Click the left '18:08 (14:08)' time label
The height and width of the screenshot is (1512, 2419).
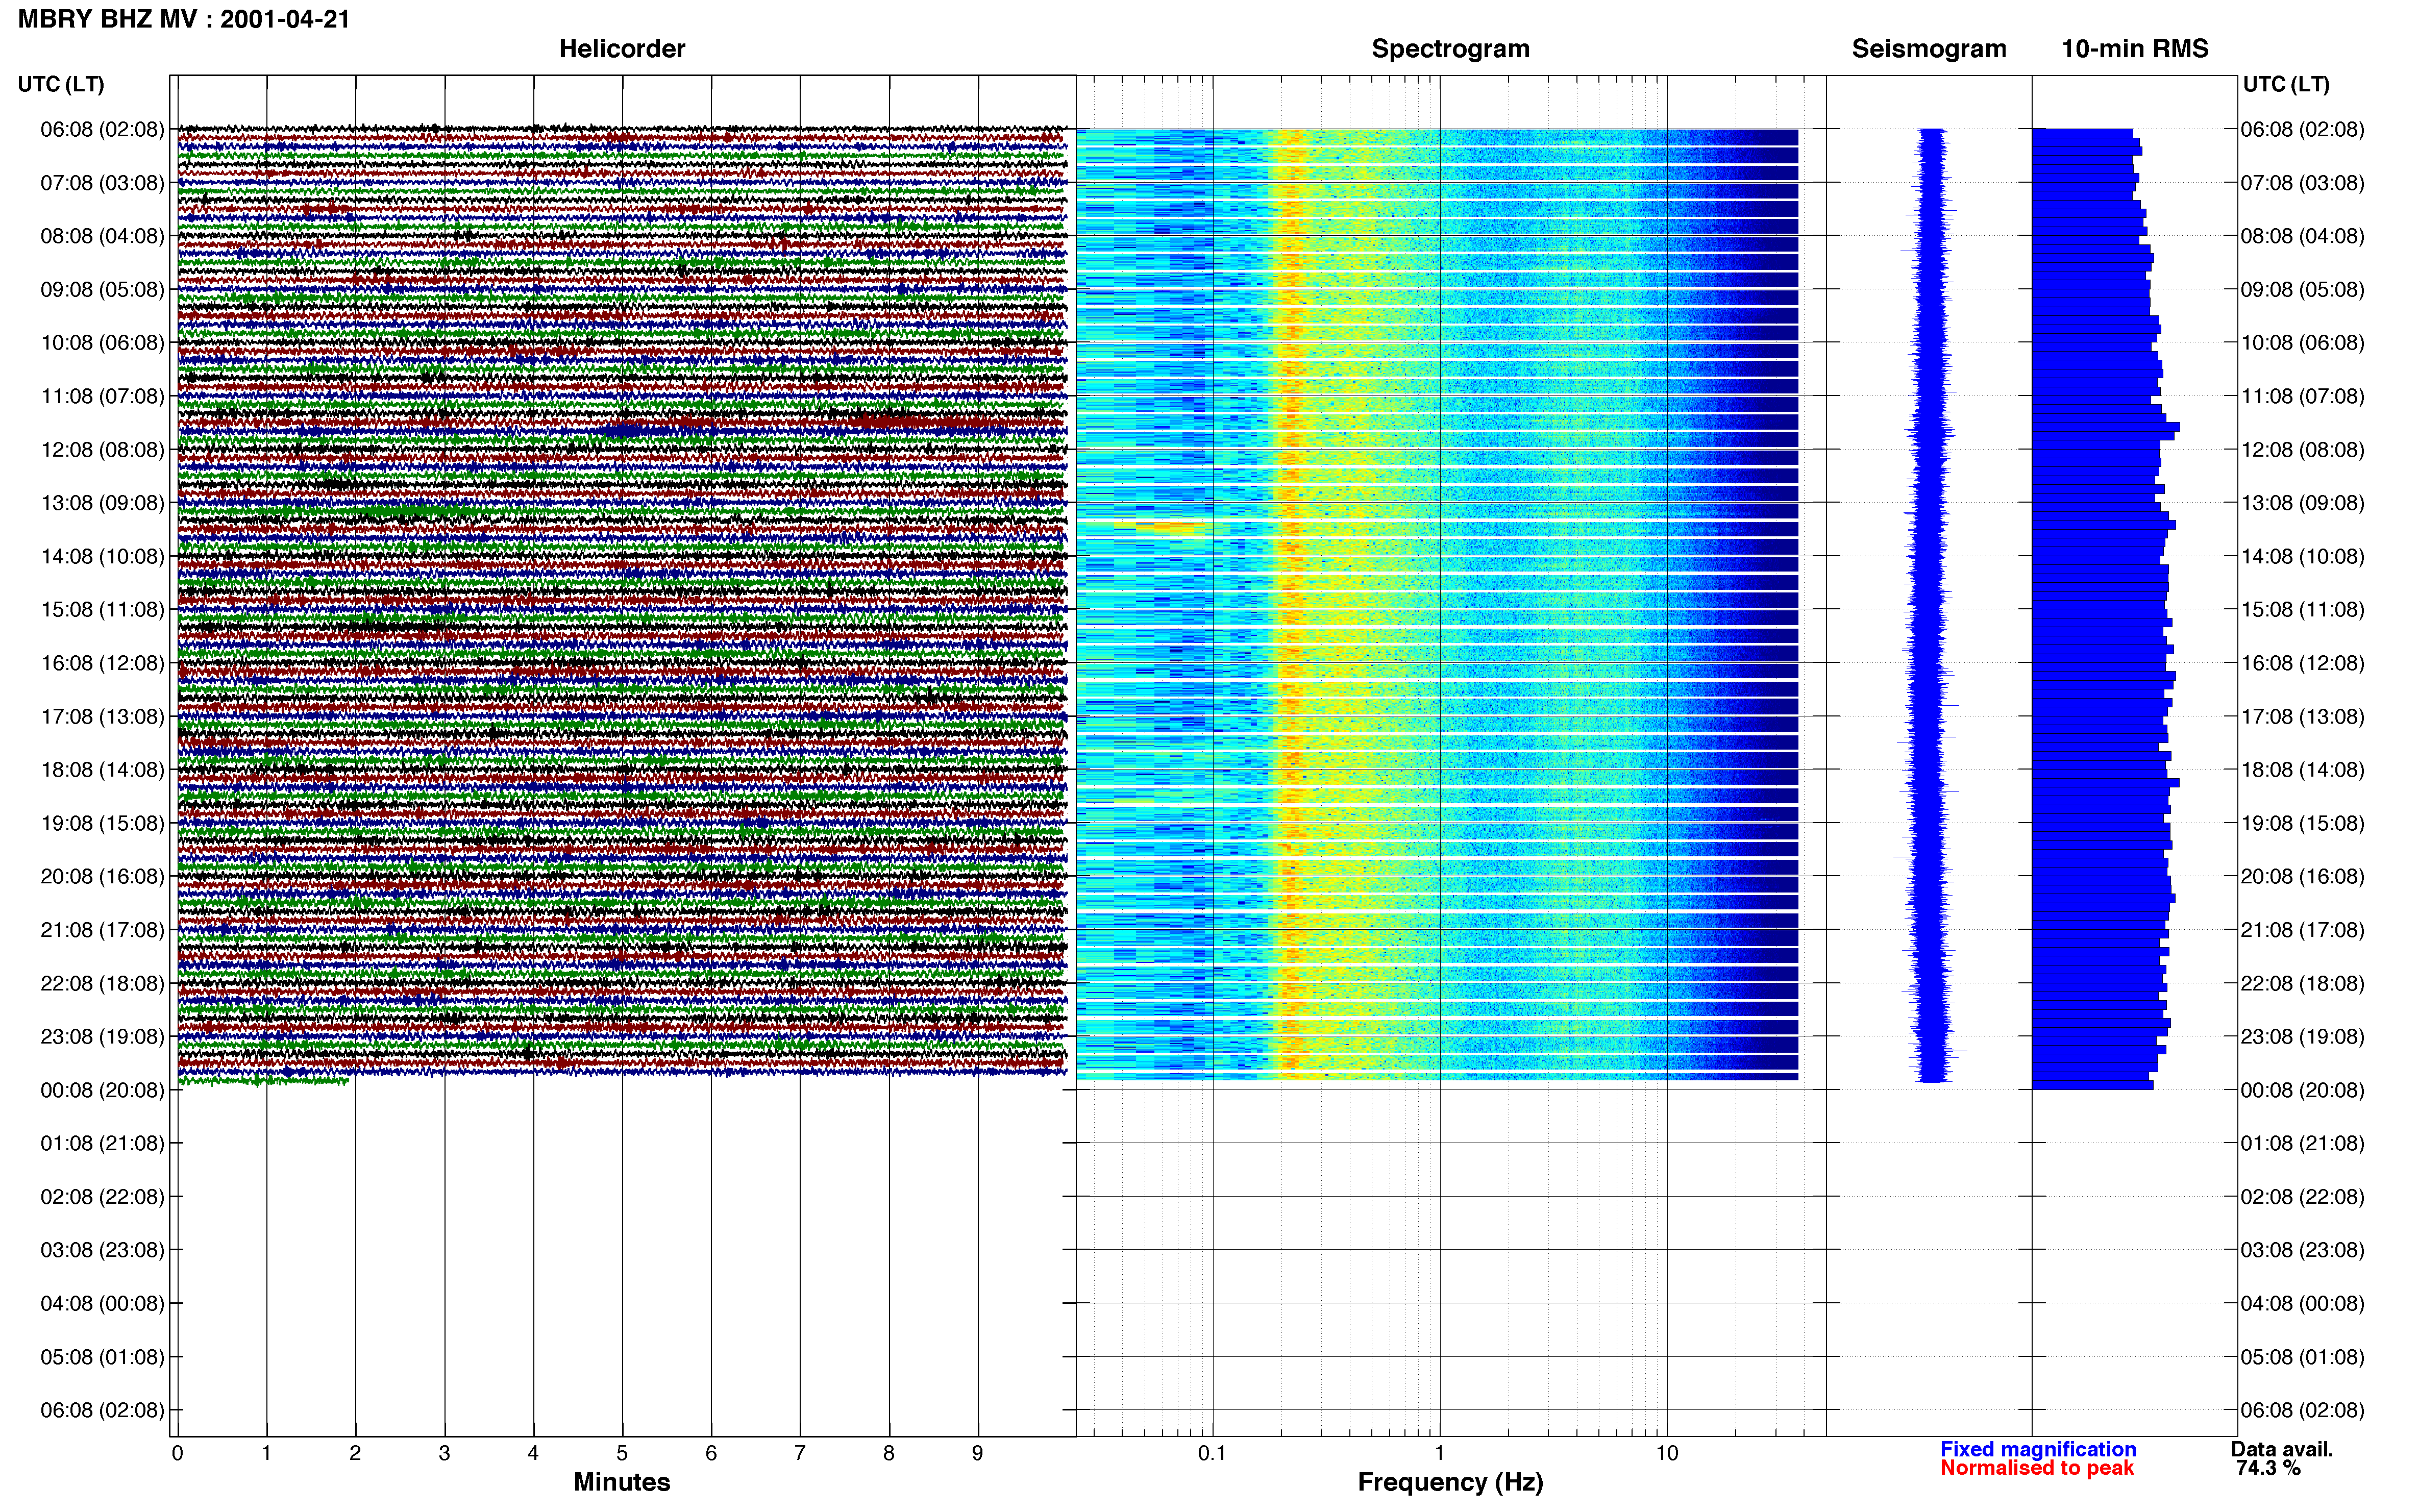(102, 770)
